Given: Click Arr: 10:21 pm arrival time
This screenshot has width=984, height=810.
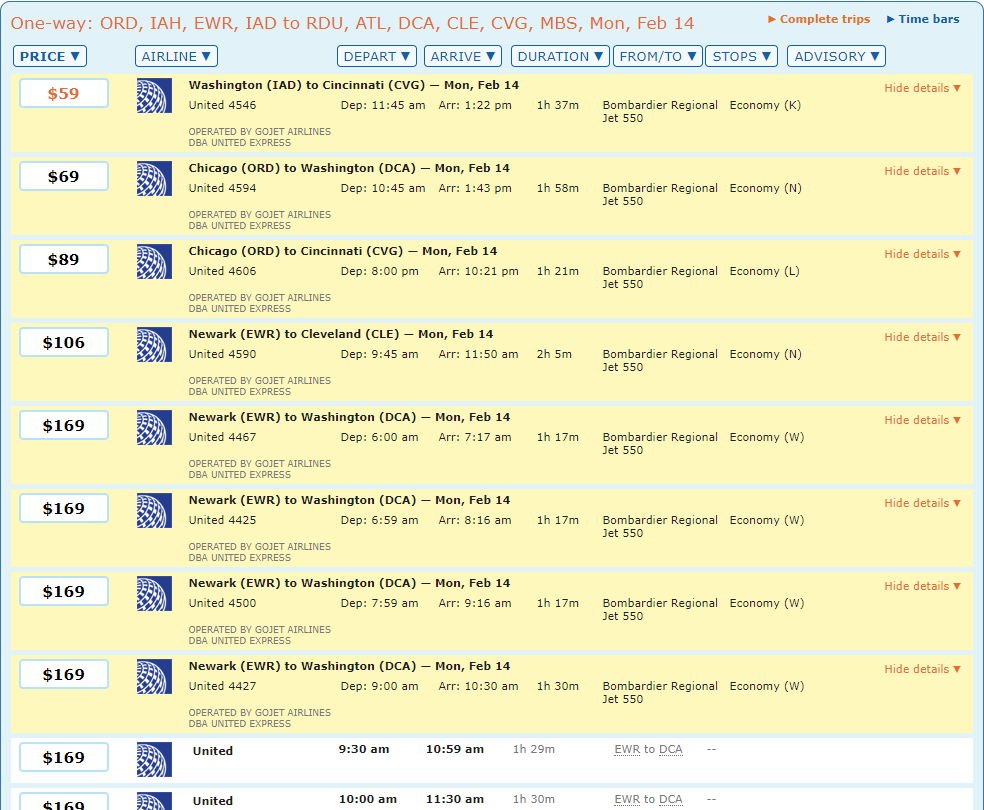Looking at the screenshot, I should [479, 271].
